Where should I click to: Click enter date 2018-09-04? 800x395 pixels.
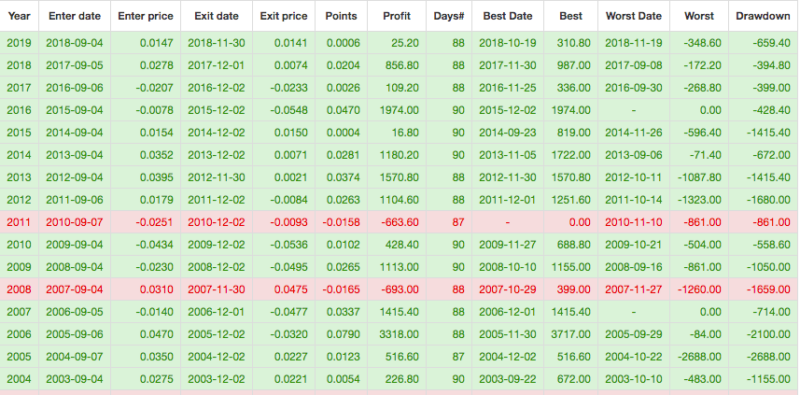pyautogui.click(x=74, y=43)
